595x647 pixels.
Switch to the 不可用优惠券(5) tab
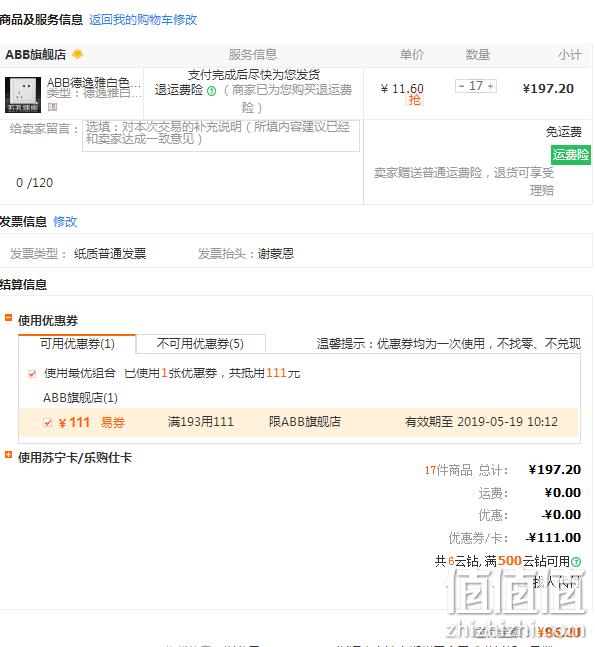click(x=201, y=344)
